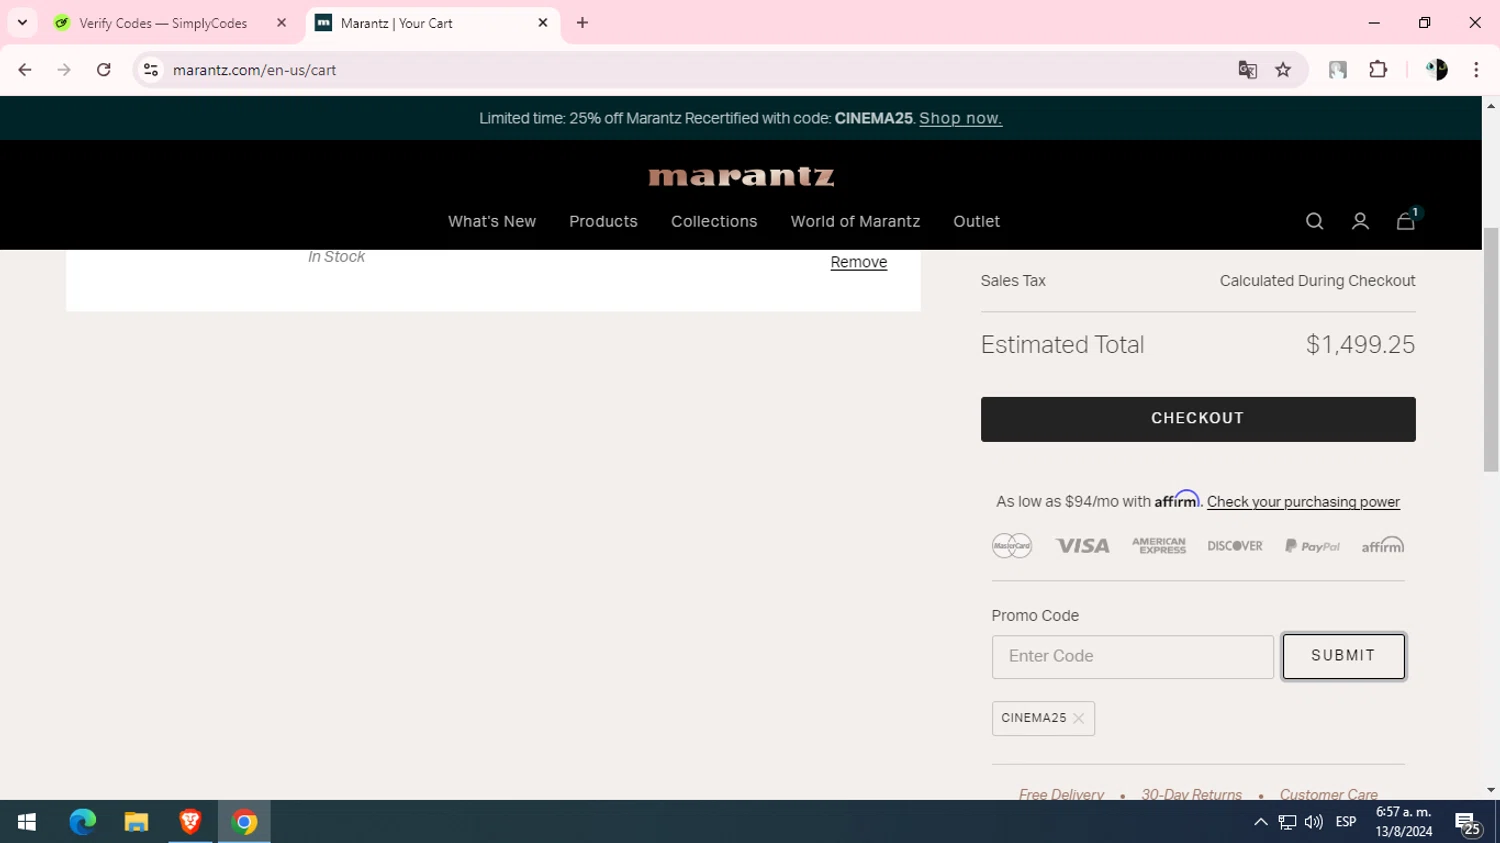This screenshot has height=843, width=1500.
Task: Open Brave browser from taskbar
Action: tap(190, 822)
